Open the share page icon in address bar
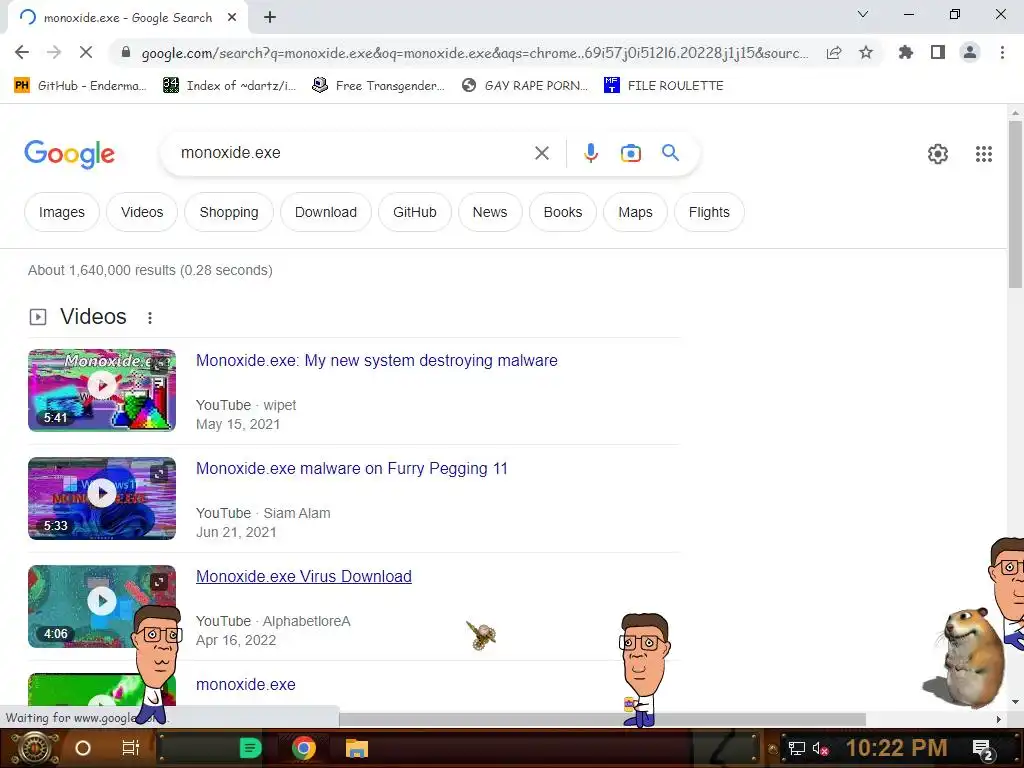Image resolution: width=1024 pixels, height=768 pixels. click(x=834, y=53)
